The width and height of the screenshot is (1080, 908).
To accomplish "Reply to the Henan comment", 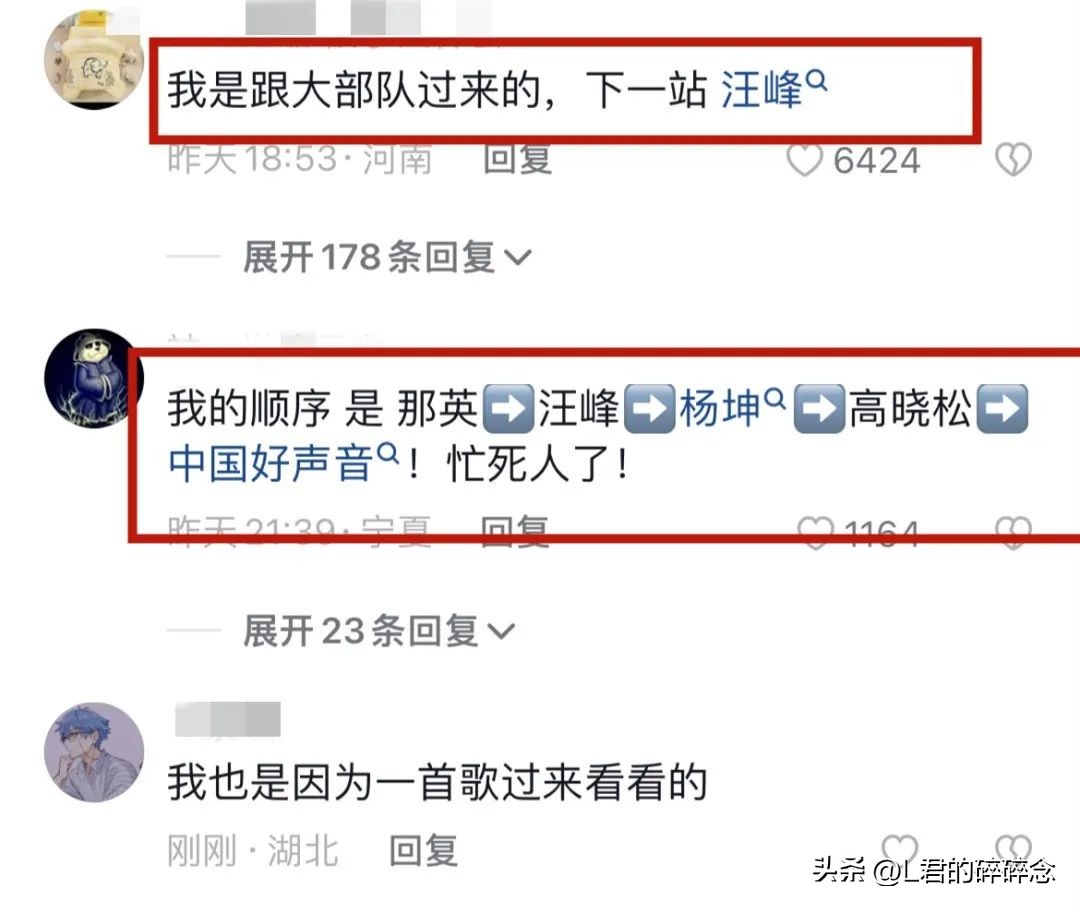I will pos(517,159).
